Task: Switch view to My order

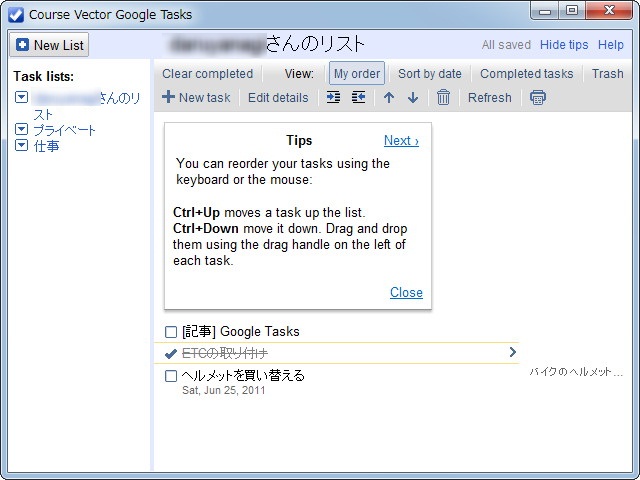Action: coord(357,73)
